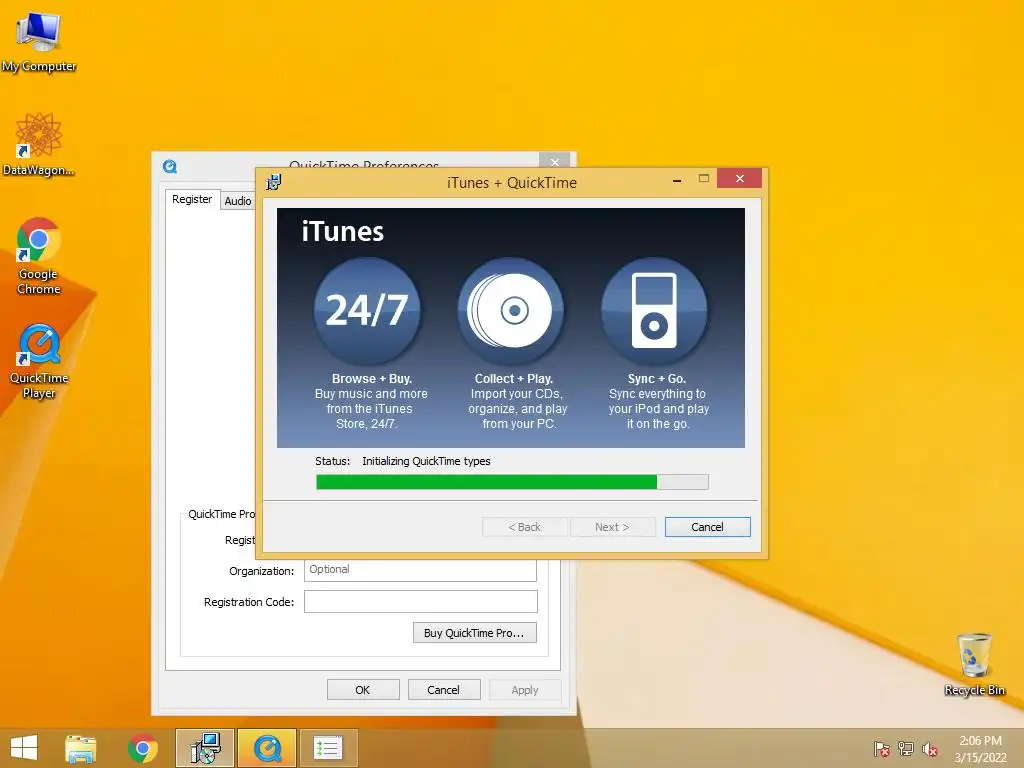
Task: Click the QuickTime logo in the Preferences title bar
Action: coord(170,167)
